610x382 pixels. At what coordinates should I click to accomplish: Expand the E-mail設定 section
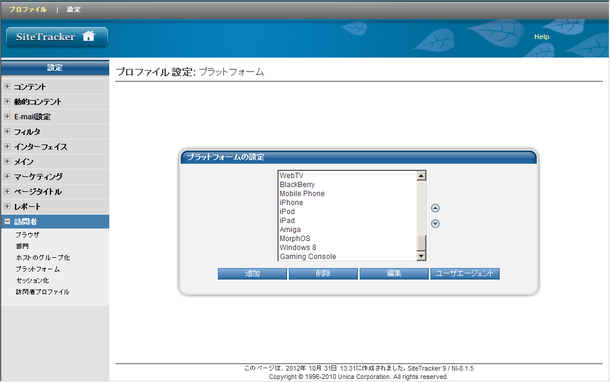coord(7,116)
